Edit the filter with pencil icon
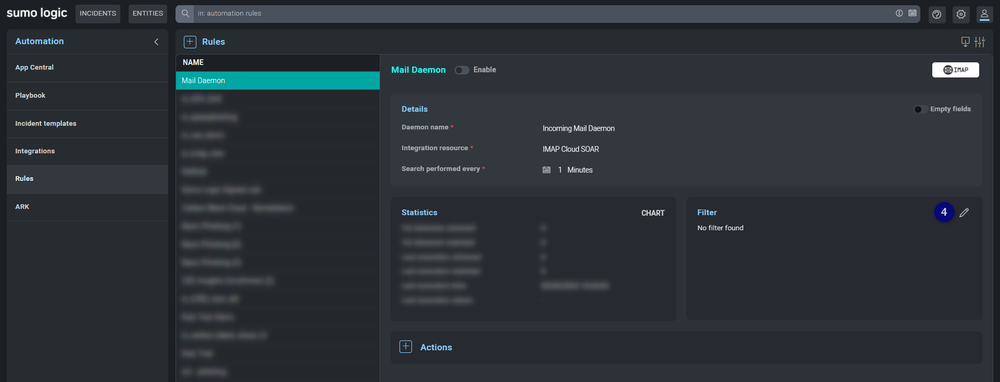 pos(964,213)
